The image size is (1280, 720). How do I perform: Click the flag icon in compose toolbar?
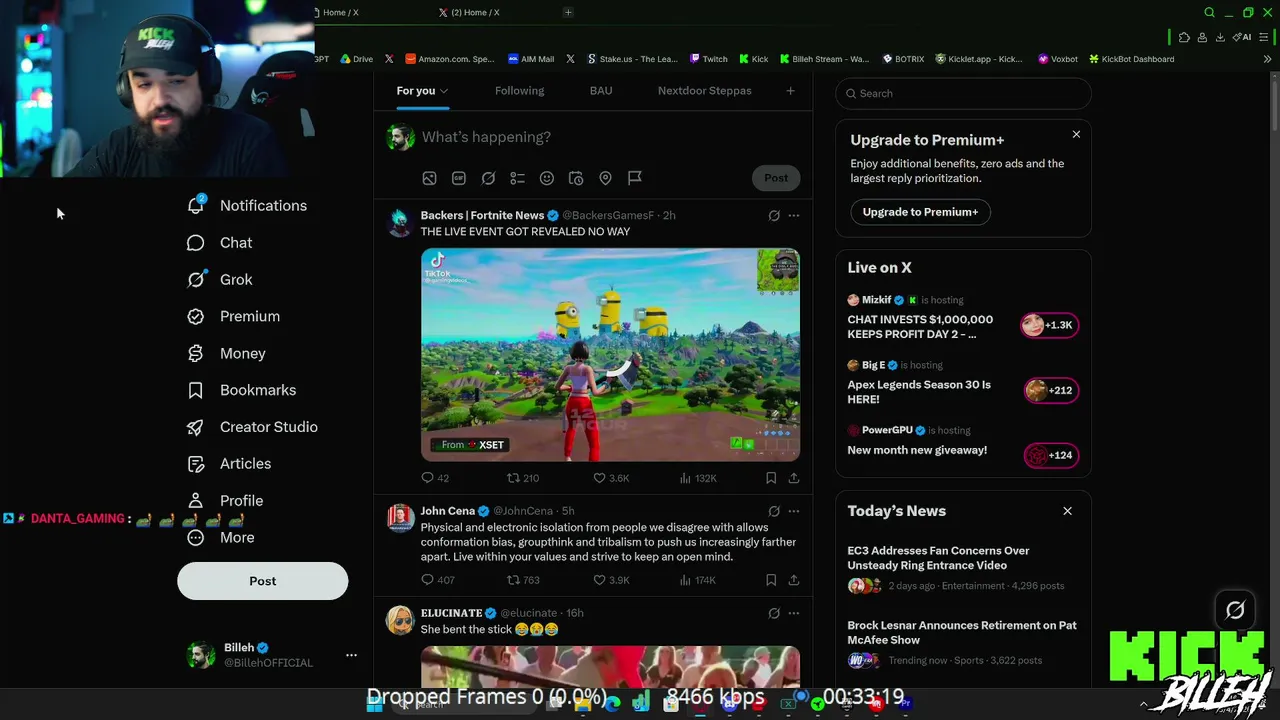click(x=635, y=178)
